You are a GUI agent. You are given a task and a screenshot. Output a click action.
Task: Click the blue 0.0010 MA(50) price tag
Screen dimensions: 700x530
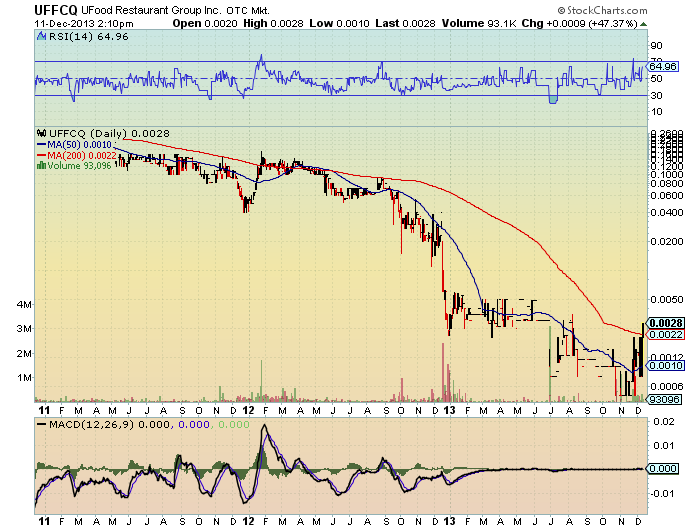pos(666,366)
